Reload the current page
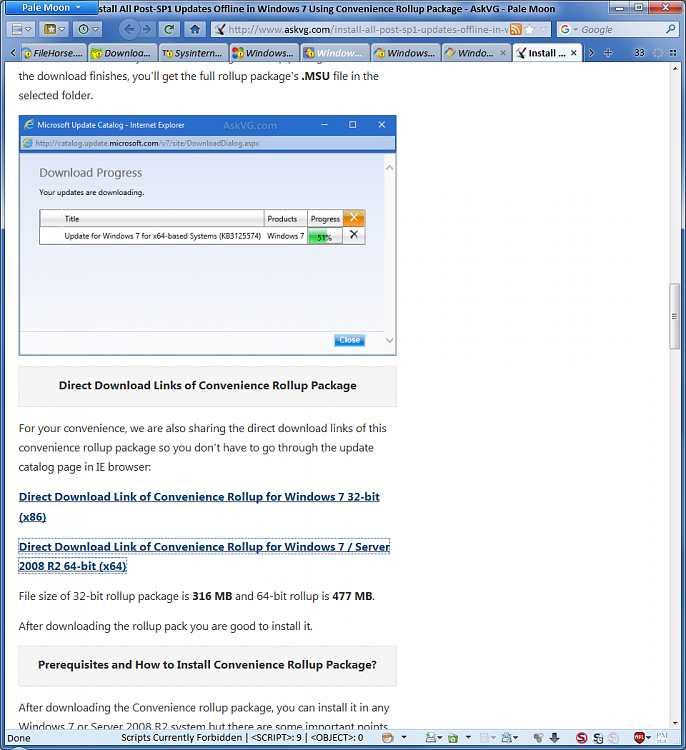 coord(169,30)
